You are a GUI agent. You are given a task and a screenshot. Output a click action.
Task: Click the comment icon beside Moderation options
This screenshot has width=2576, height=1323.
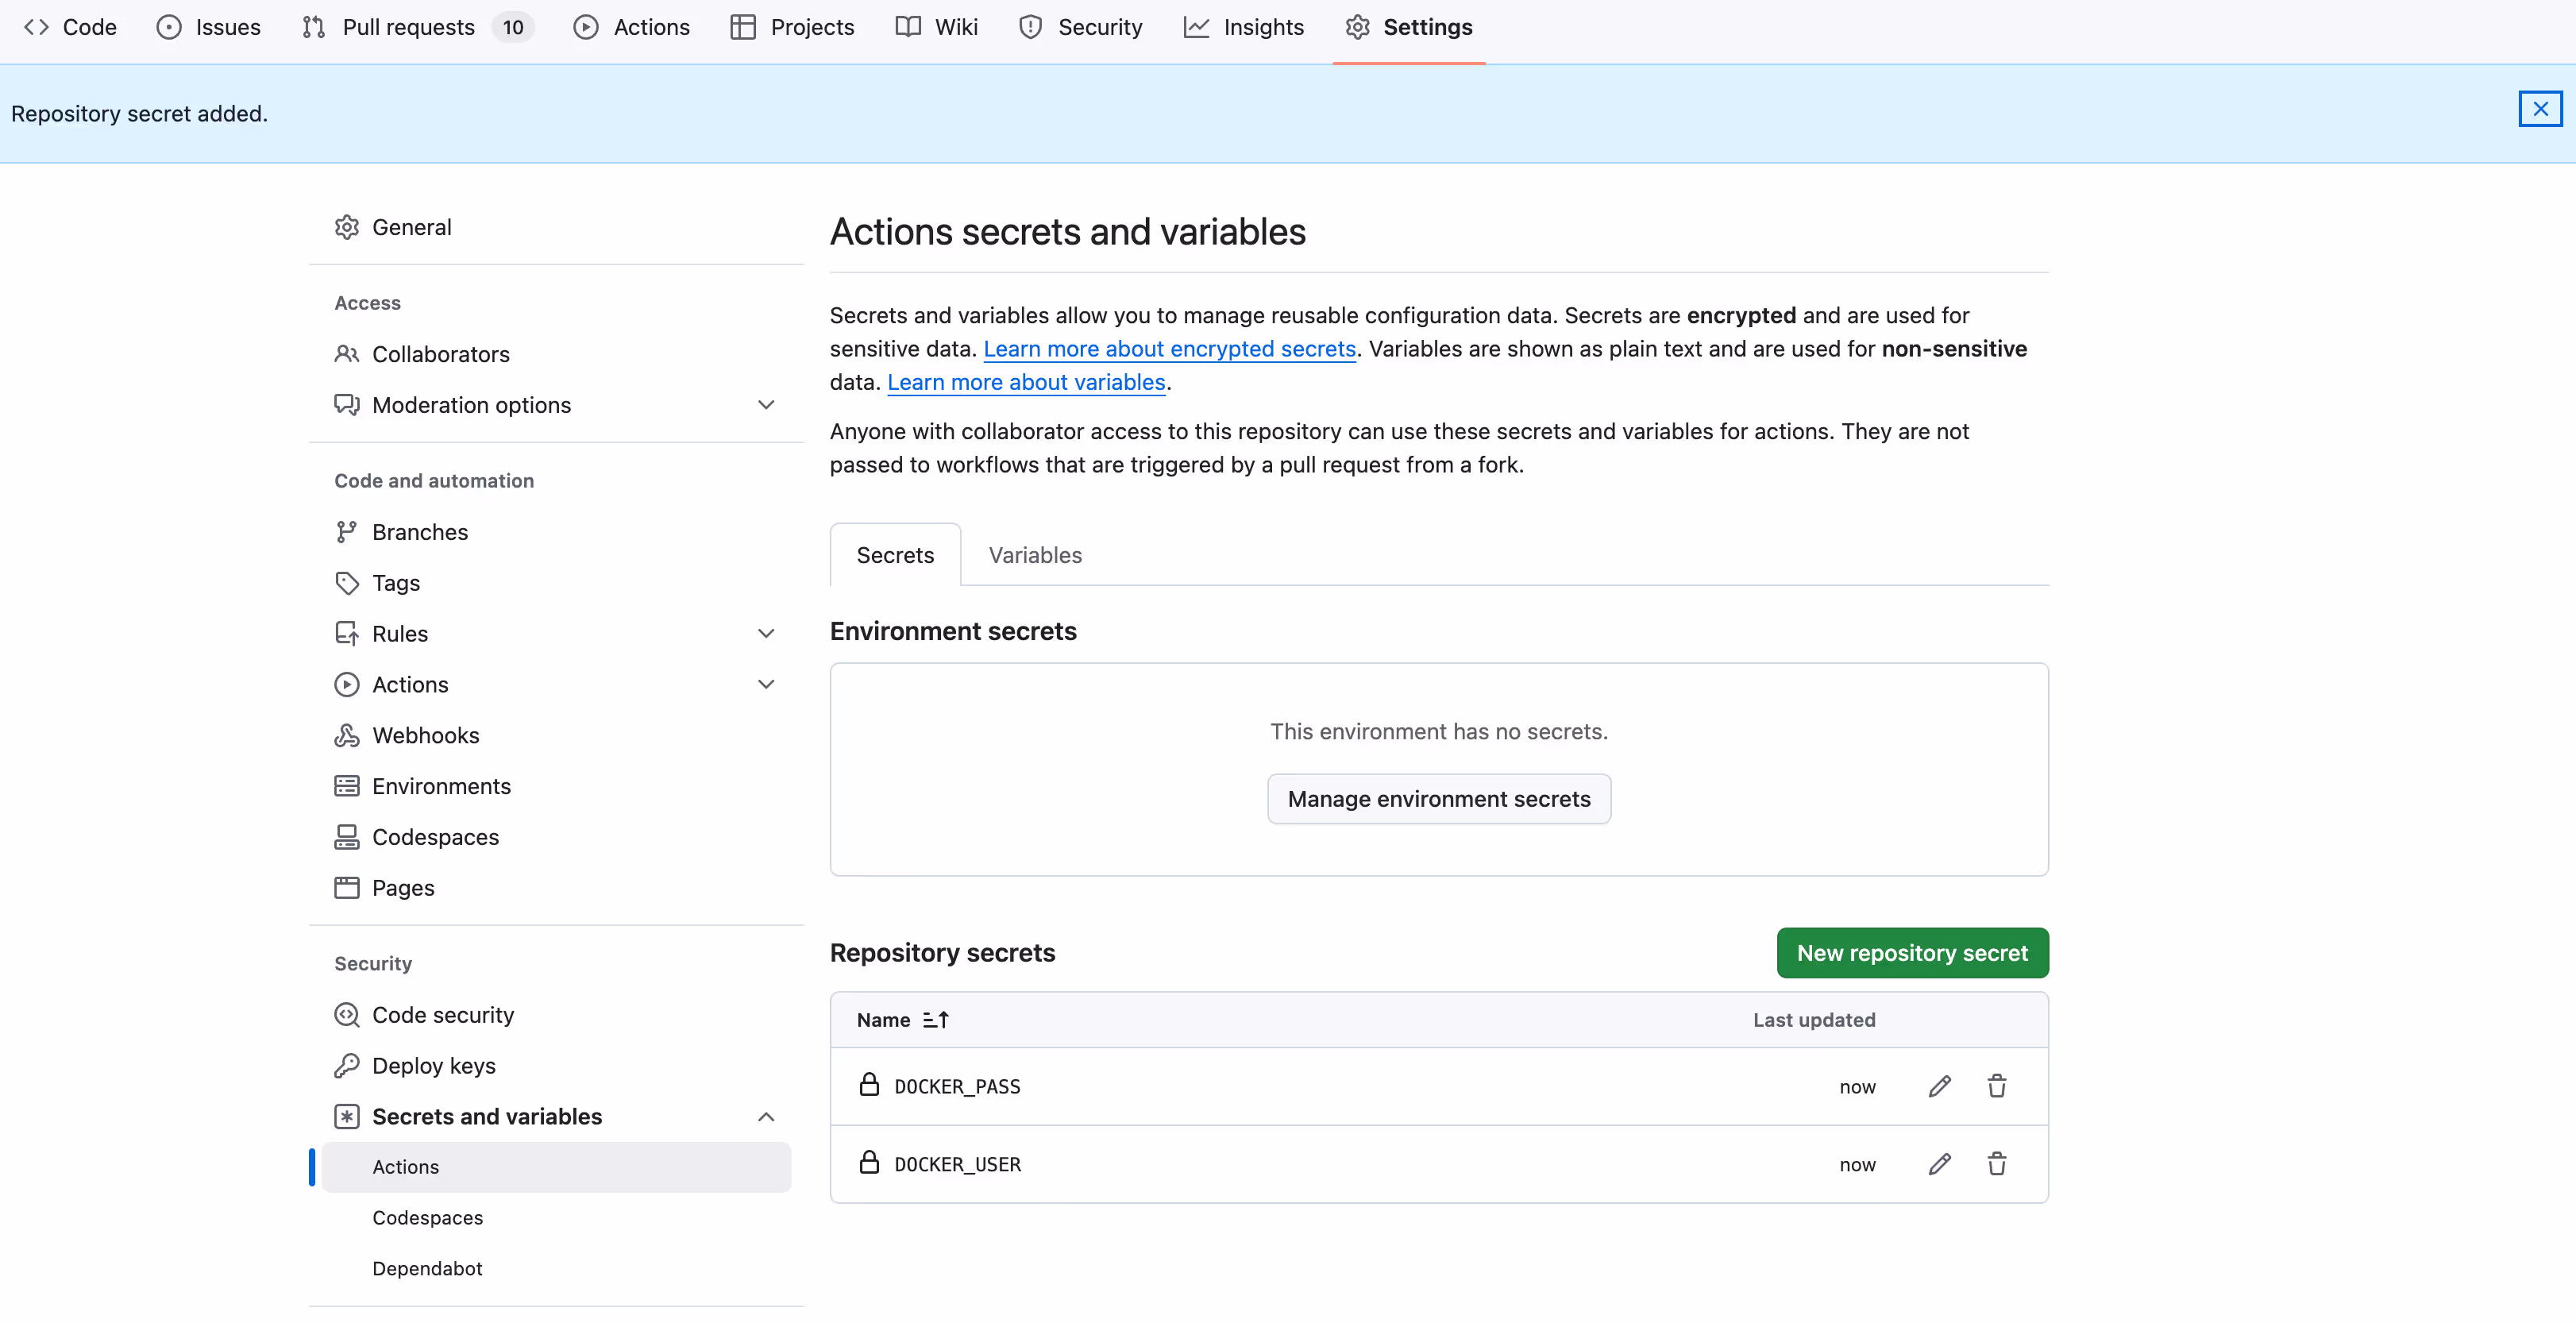click(346, 405)
